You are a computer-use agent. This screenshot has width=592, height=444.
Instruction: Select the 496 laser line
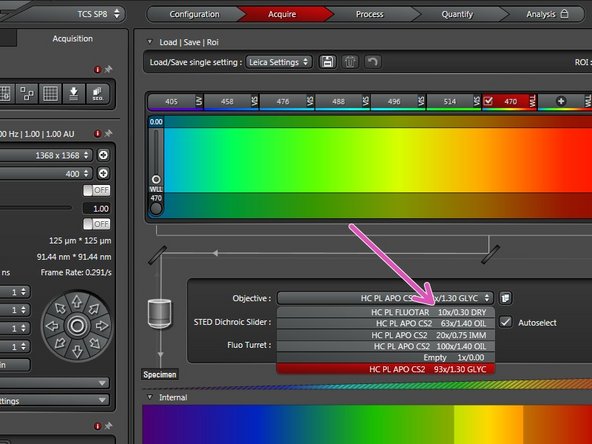point(398,101)
